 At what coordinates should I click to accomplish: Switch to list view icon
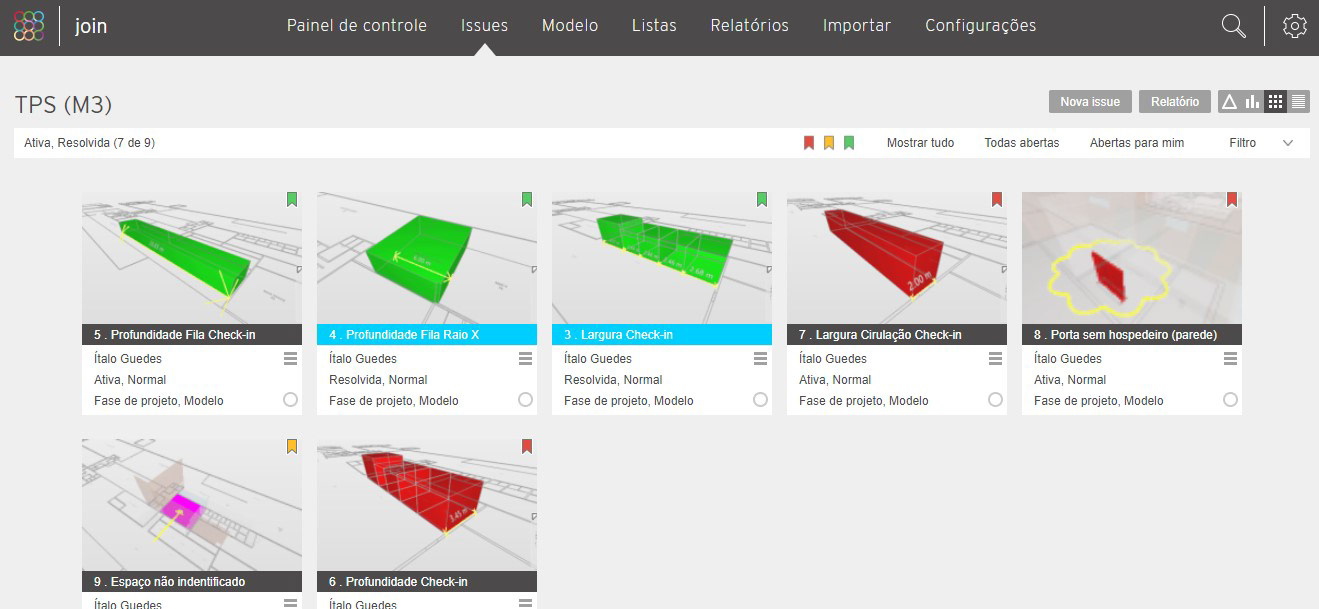[x=1298, y=102]
